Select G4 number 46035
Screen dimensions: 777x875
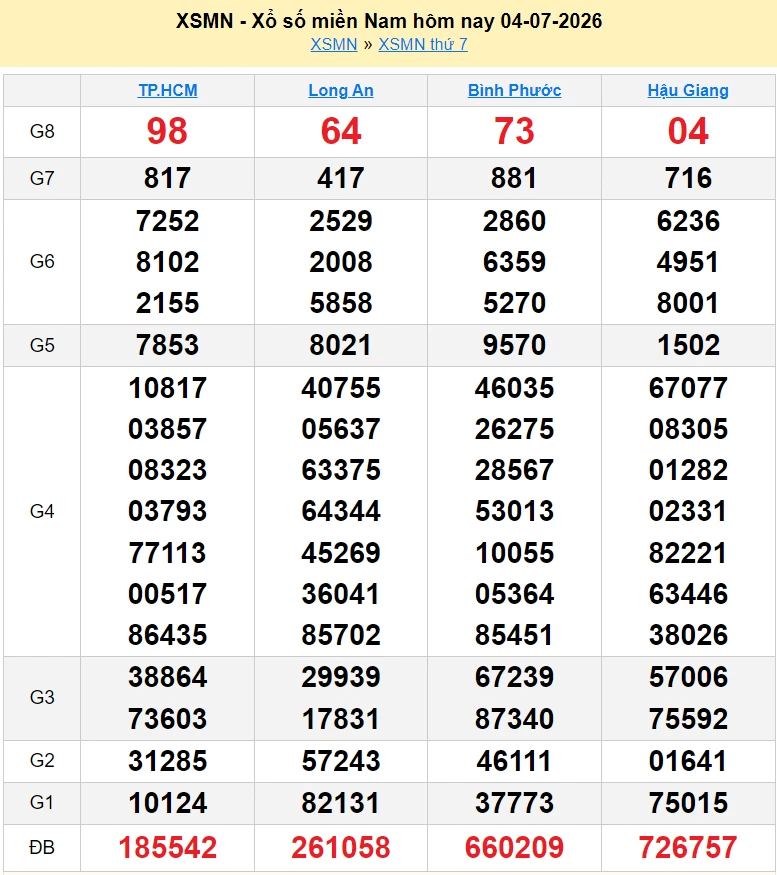coord(514,388)
